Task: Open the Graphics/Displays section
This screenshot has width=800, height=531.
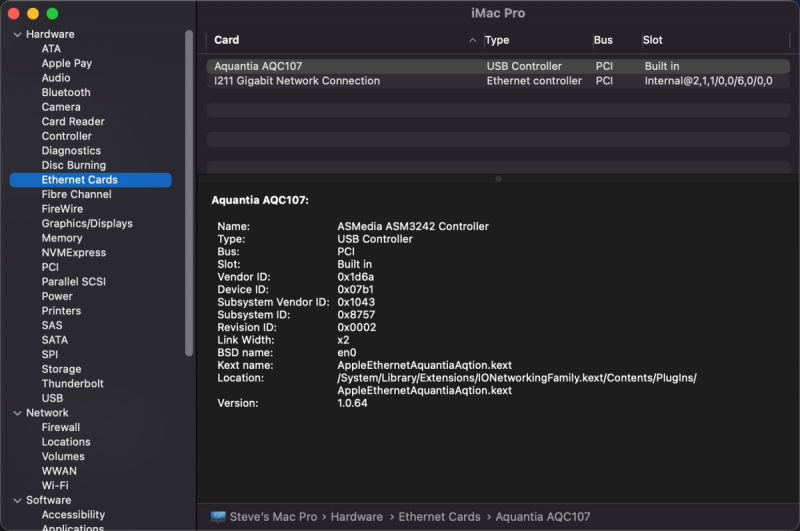Action: point(87,224)
